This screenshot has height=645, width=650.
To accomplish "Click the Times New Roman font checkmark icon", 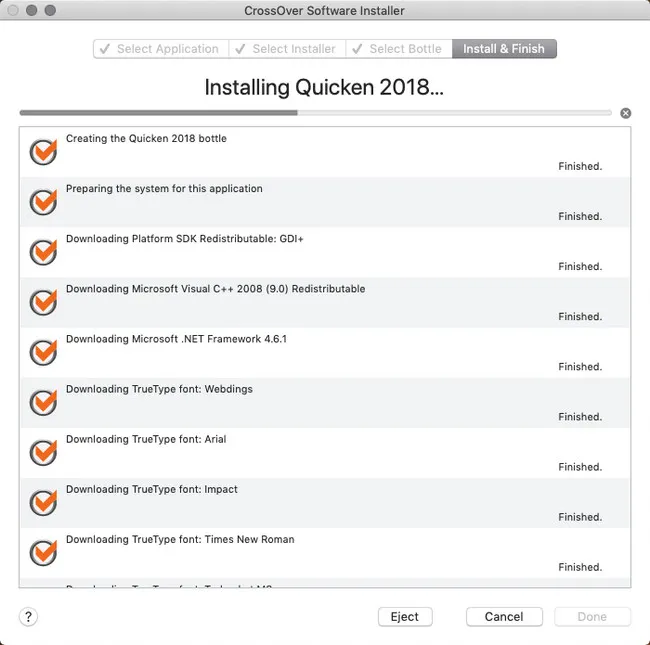I will tap(43, 552).
